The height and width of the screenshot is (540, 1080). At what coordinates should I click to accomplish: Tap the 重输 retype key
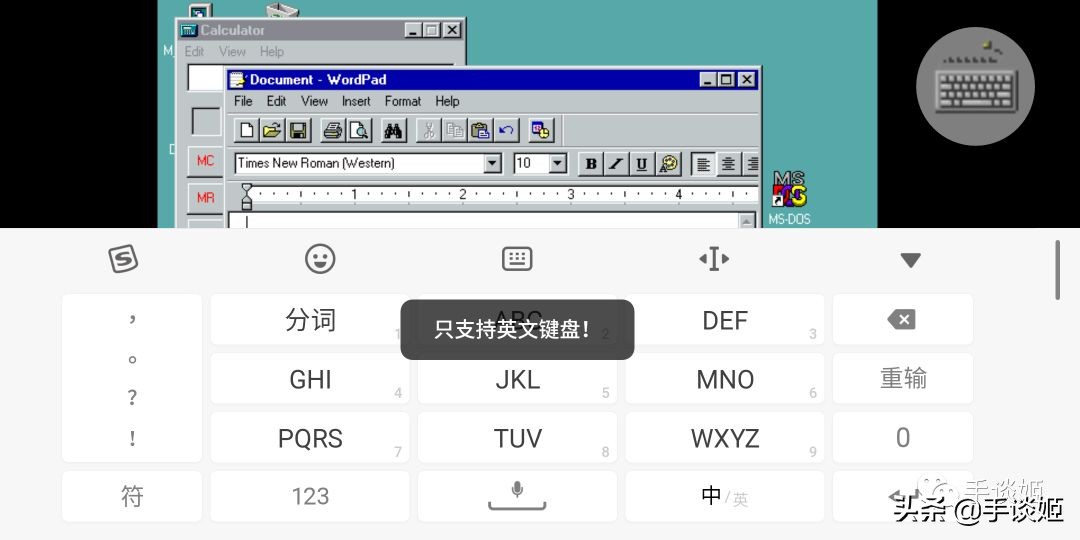point(903,379)
